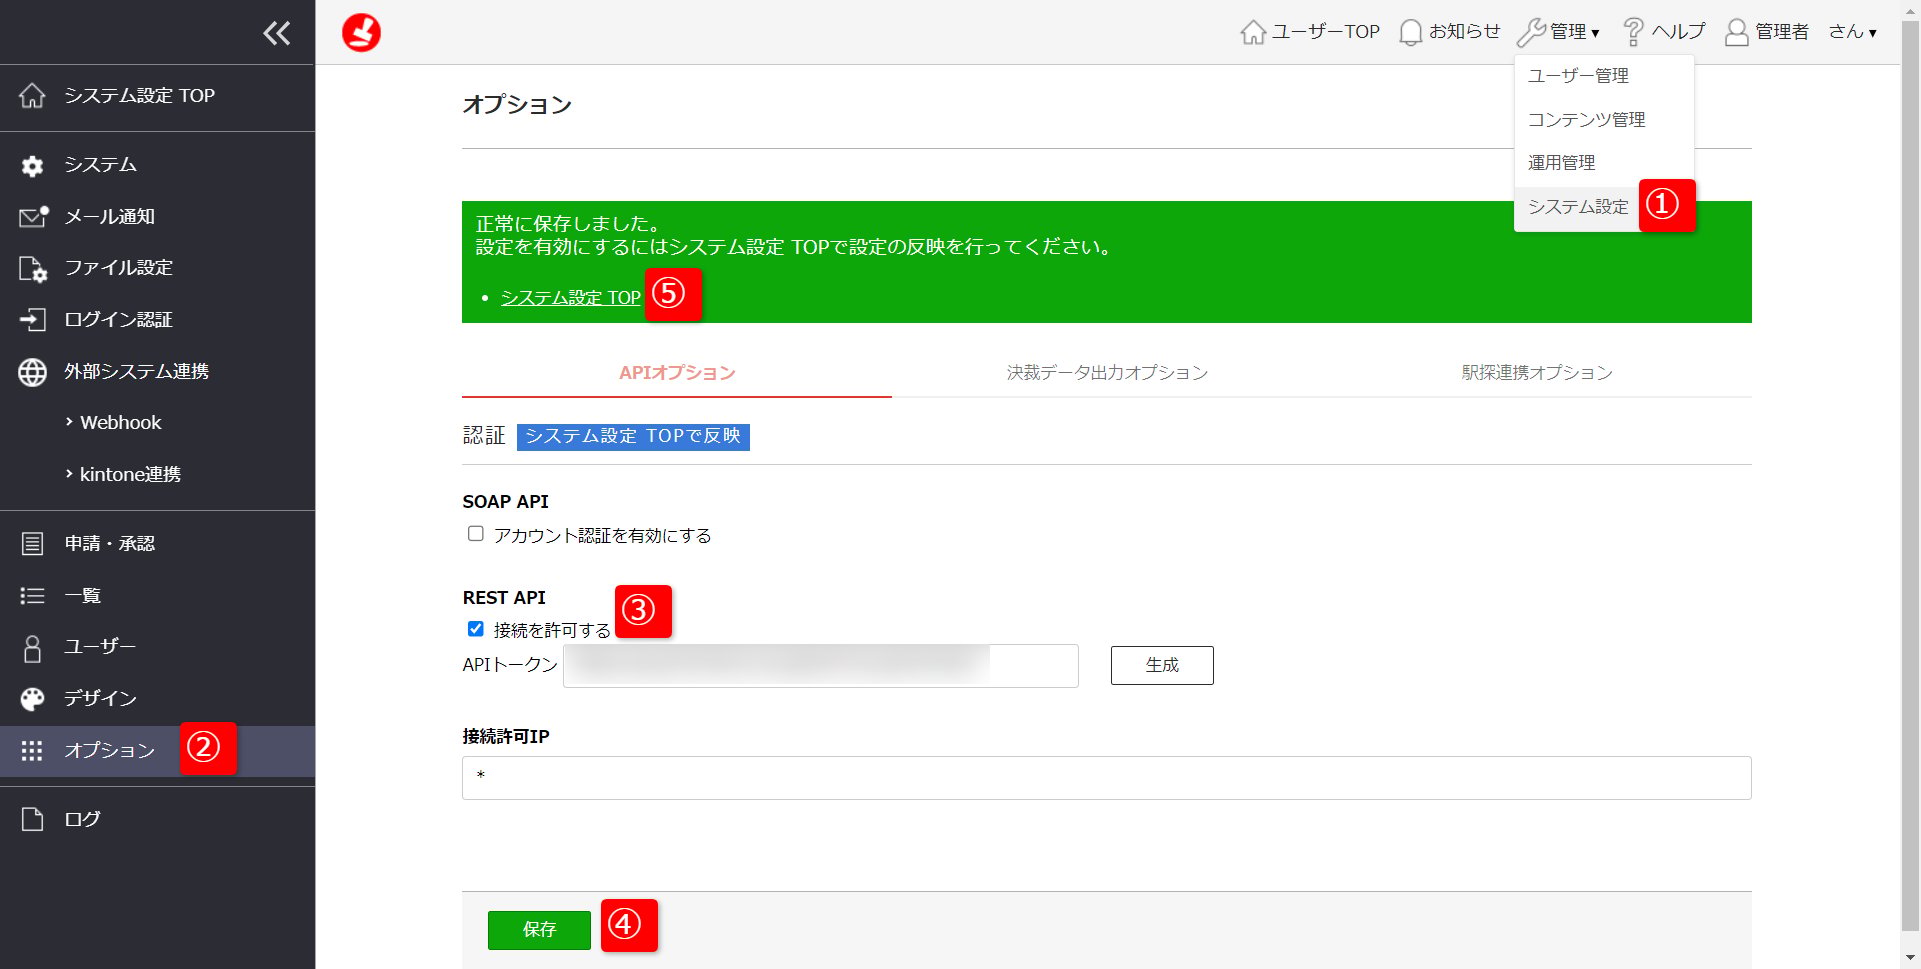The height and width of the screenshot is (969, 1921).
Task: Open the 管理 dropdown arrow
Action: 1595,33
